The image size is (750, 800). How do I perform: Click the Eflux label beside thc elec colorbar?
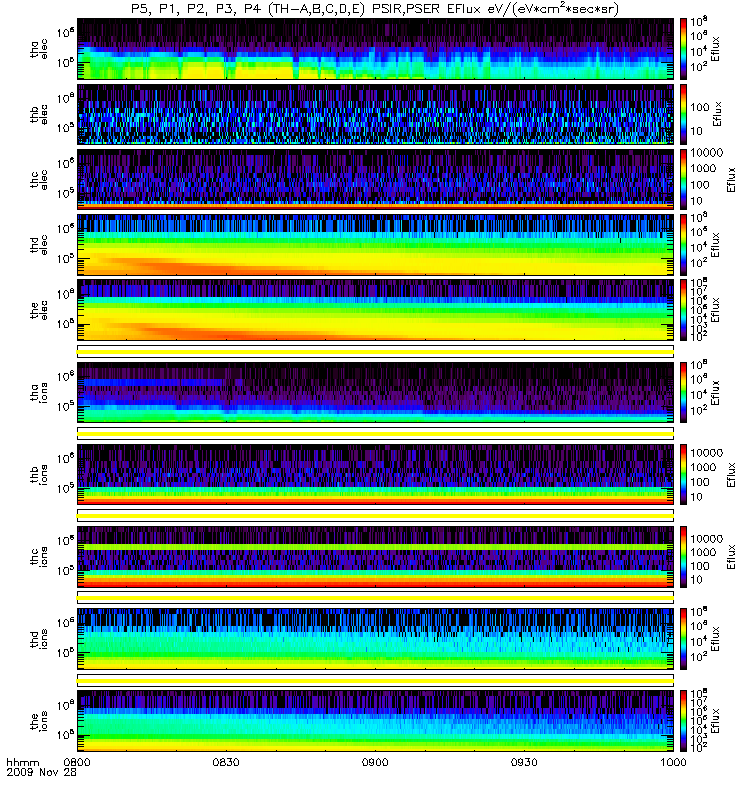(x=732, y=180)
